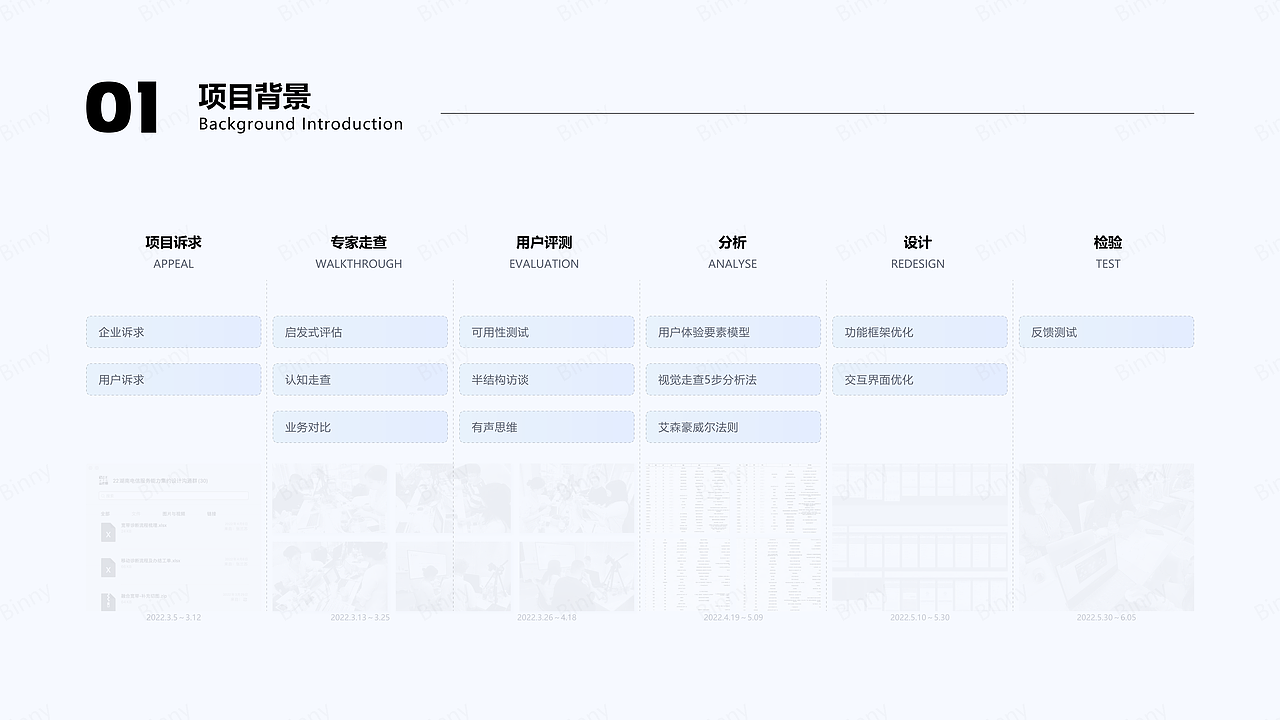Select the 企业诉求 card under 项目诉求
Viewport: 1280px width, 720px height.
(173, 331)
